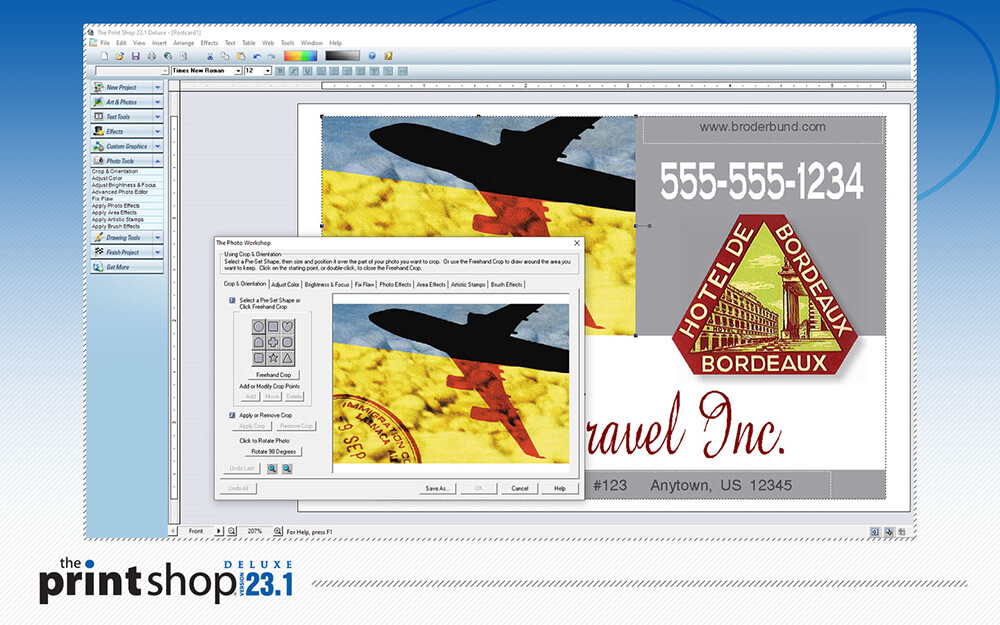
Task: Click the status bar zoom-out magnifier left of 207%
Action: click(232, 531)
